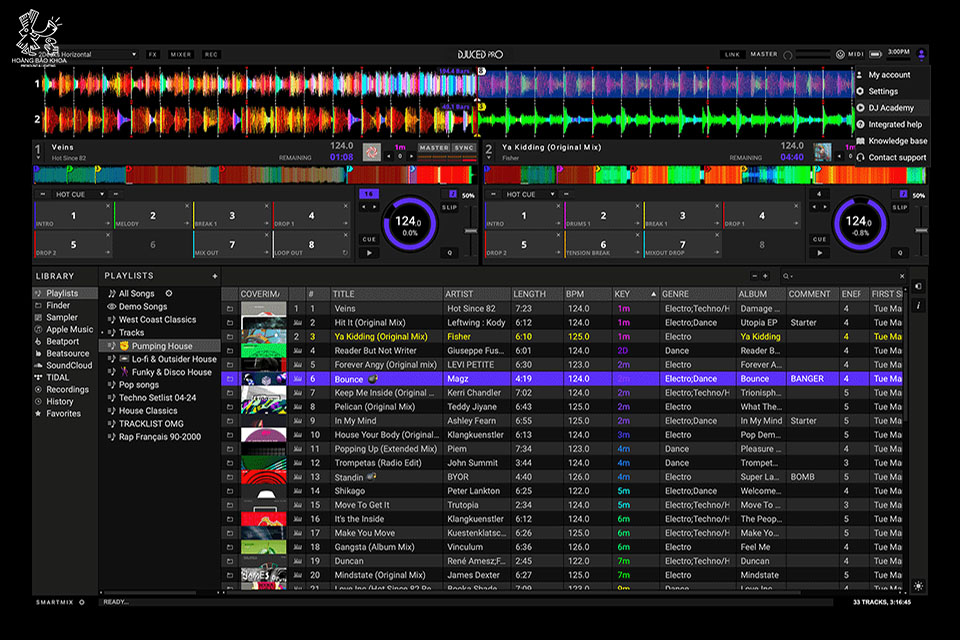Select the Trompetas (Radio Edit) track row
The height and width of the screenshot is (640, 960).
561,463
